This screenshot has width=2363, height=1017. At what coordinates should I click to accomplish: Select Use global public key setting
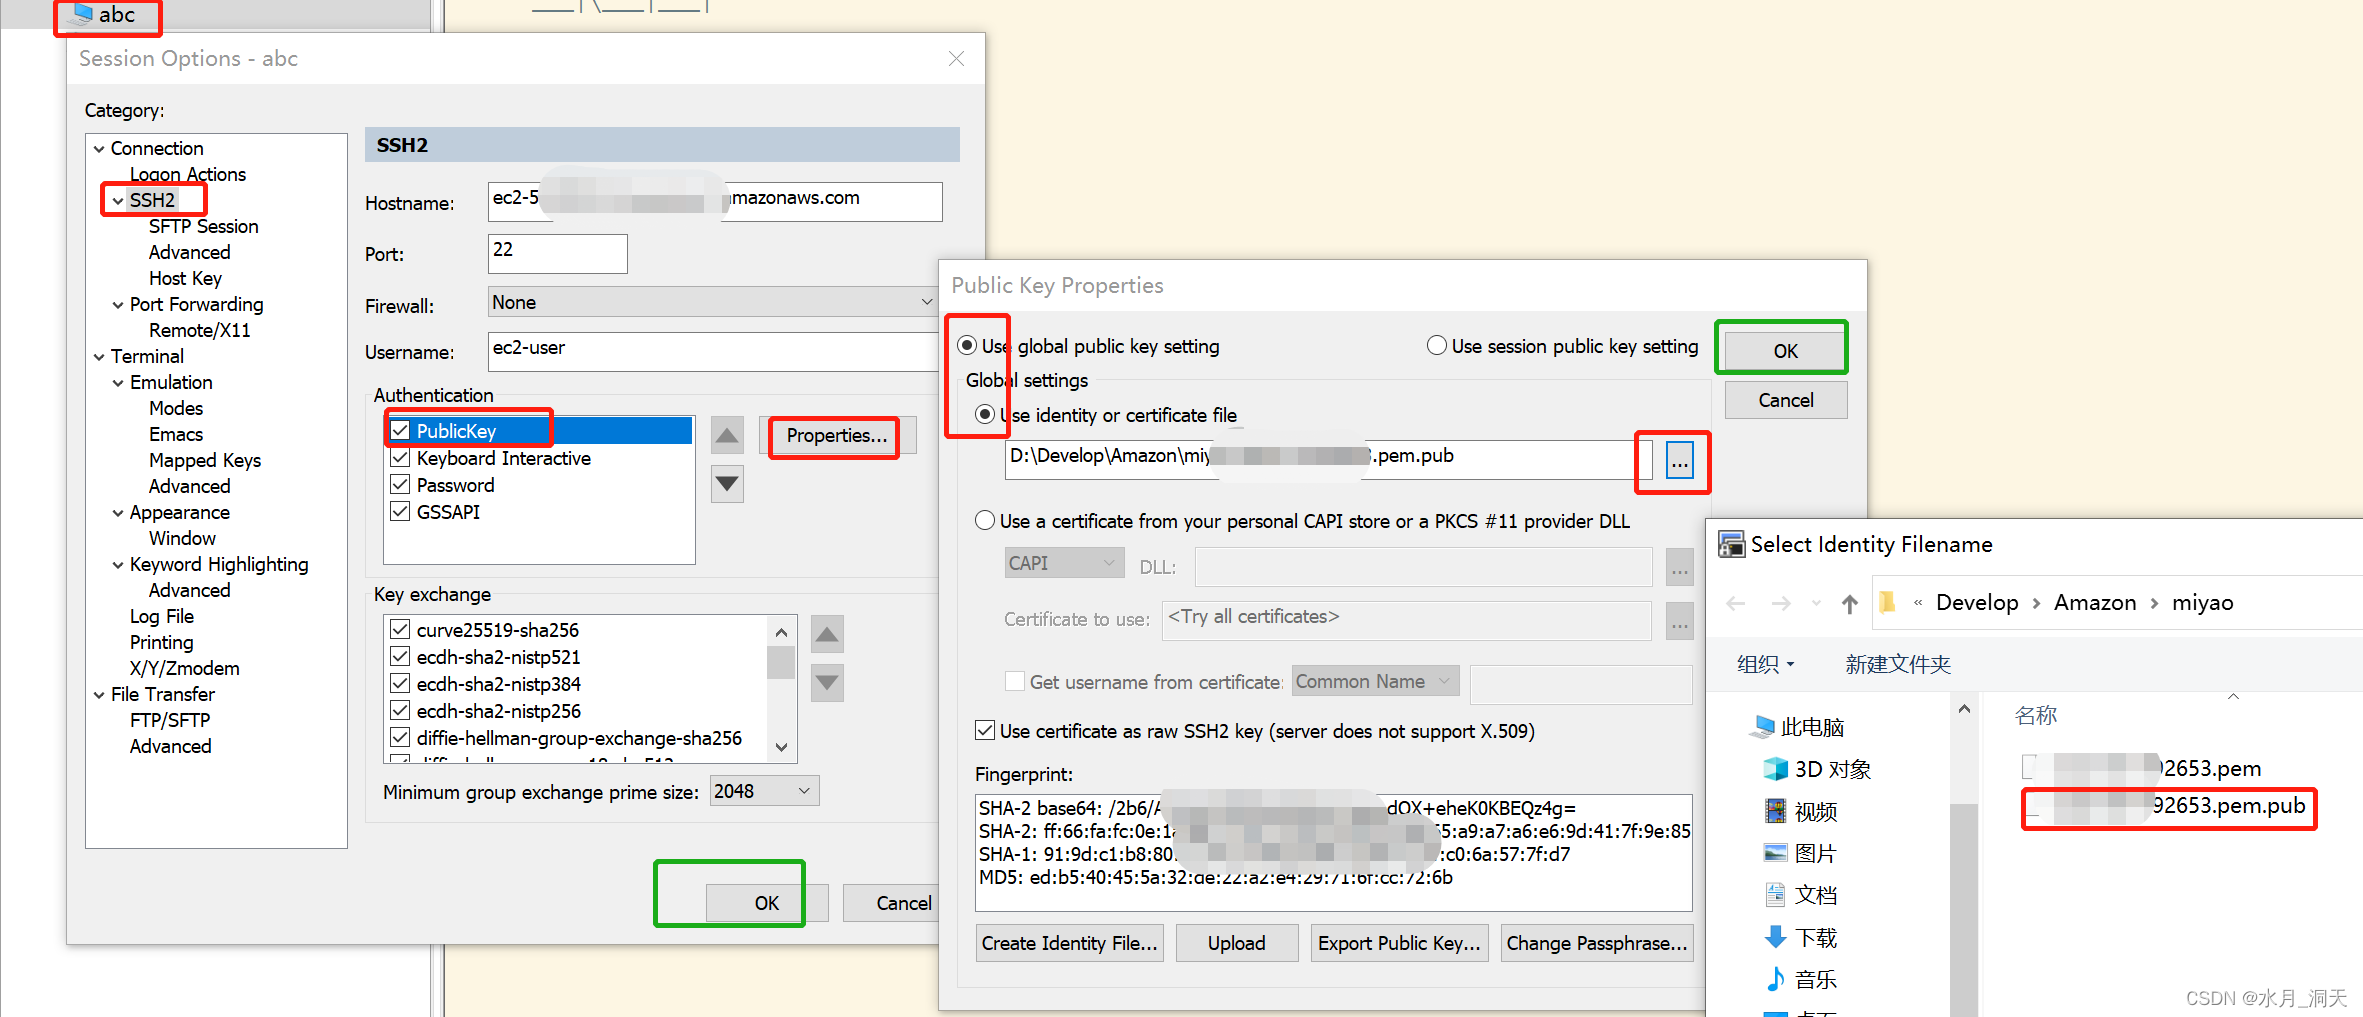967,346
